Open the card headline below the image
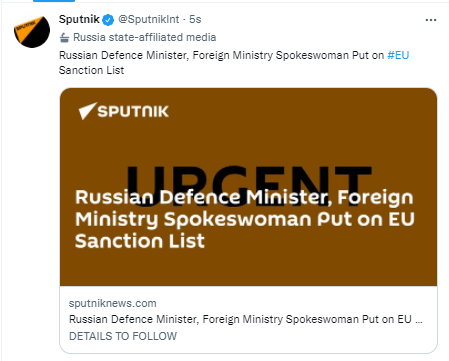This screenshot has width=449, height=361. (246, 319)
